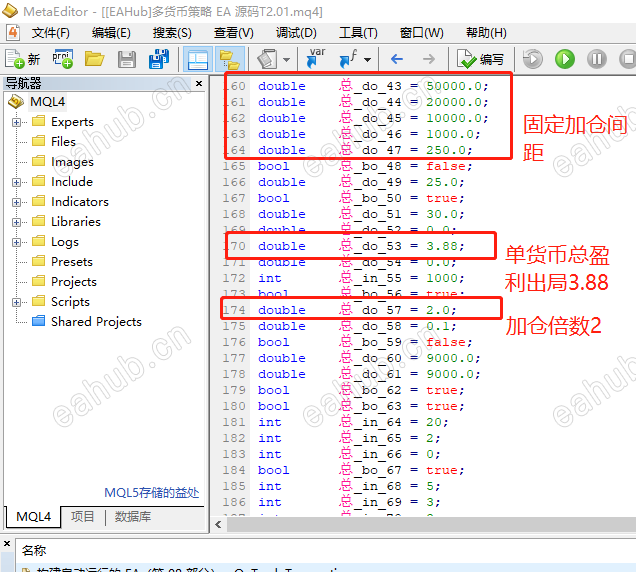Open the 搜索(S) menu
Screen dimensions: 636x572
click(172, 33)
